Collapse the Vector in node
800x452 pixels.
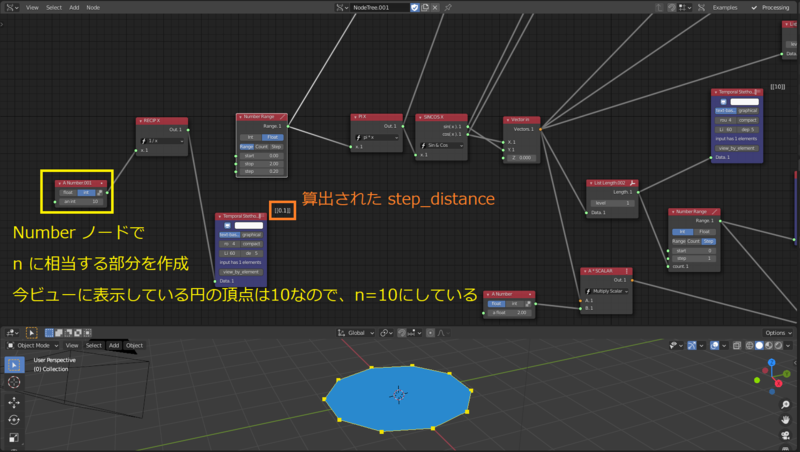507,120
